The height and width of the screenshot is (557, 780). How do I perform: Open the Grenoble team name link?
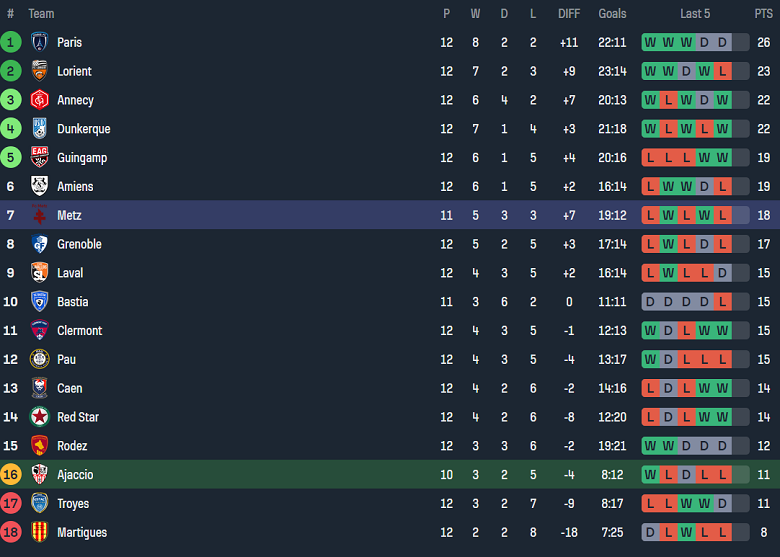pyautogui.click(x=79, y=244)
